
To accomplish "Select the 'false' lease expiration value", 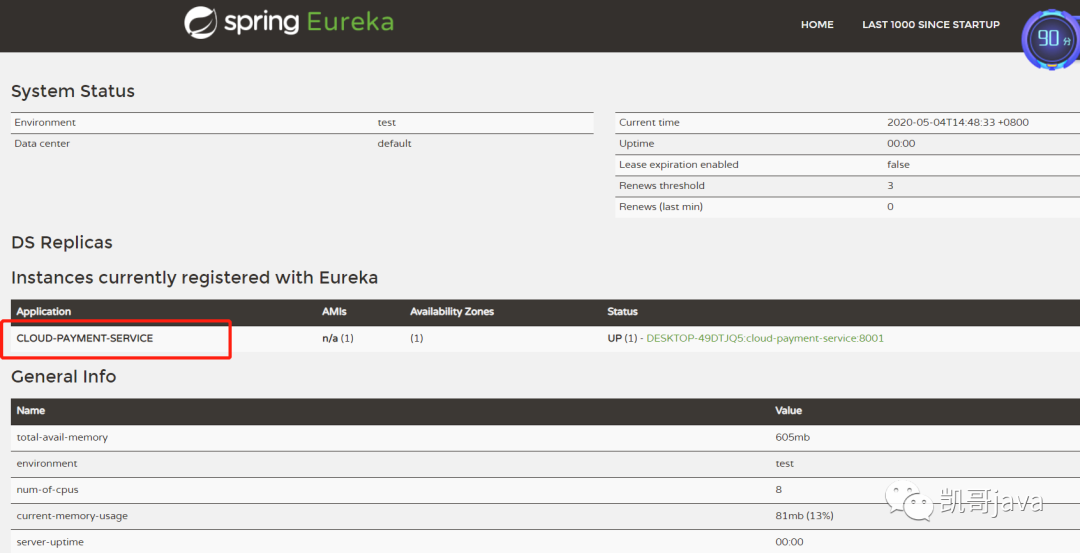I will [x=898, y=165].
